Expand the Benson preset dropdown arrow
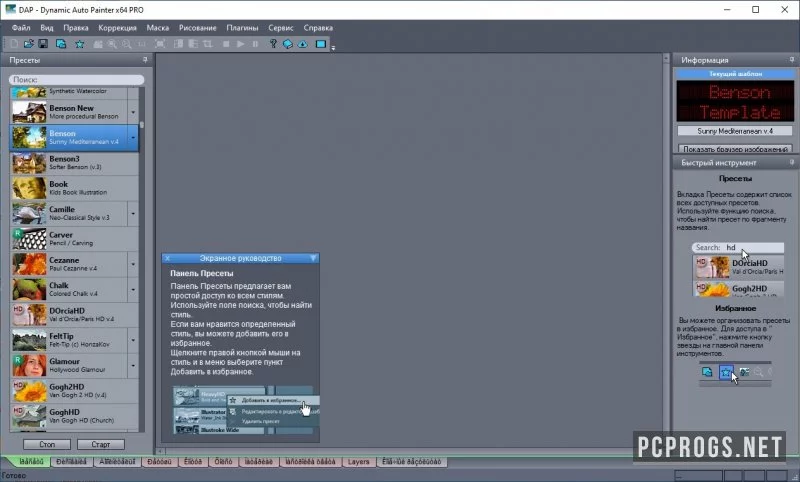 133,138
